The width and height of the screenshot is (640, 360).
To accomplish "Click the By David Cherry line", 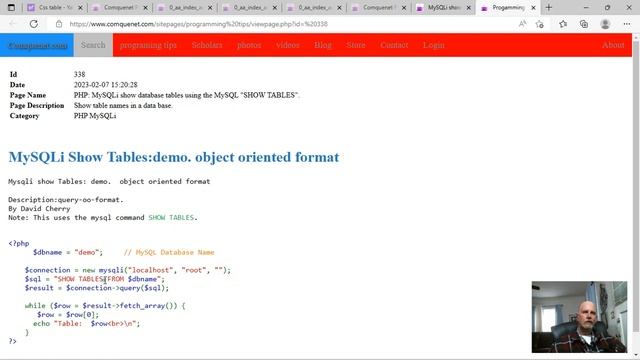I will click(x=39, y=209).
